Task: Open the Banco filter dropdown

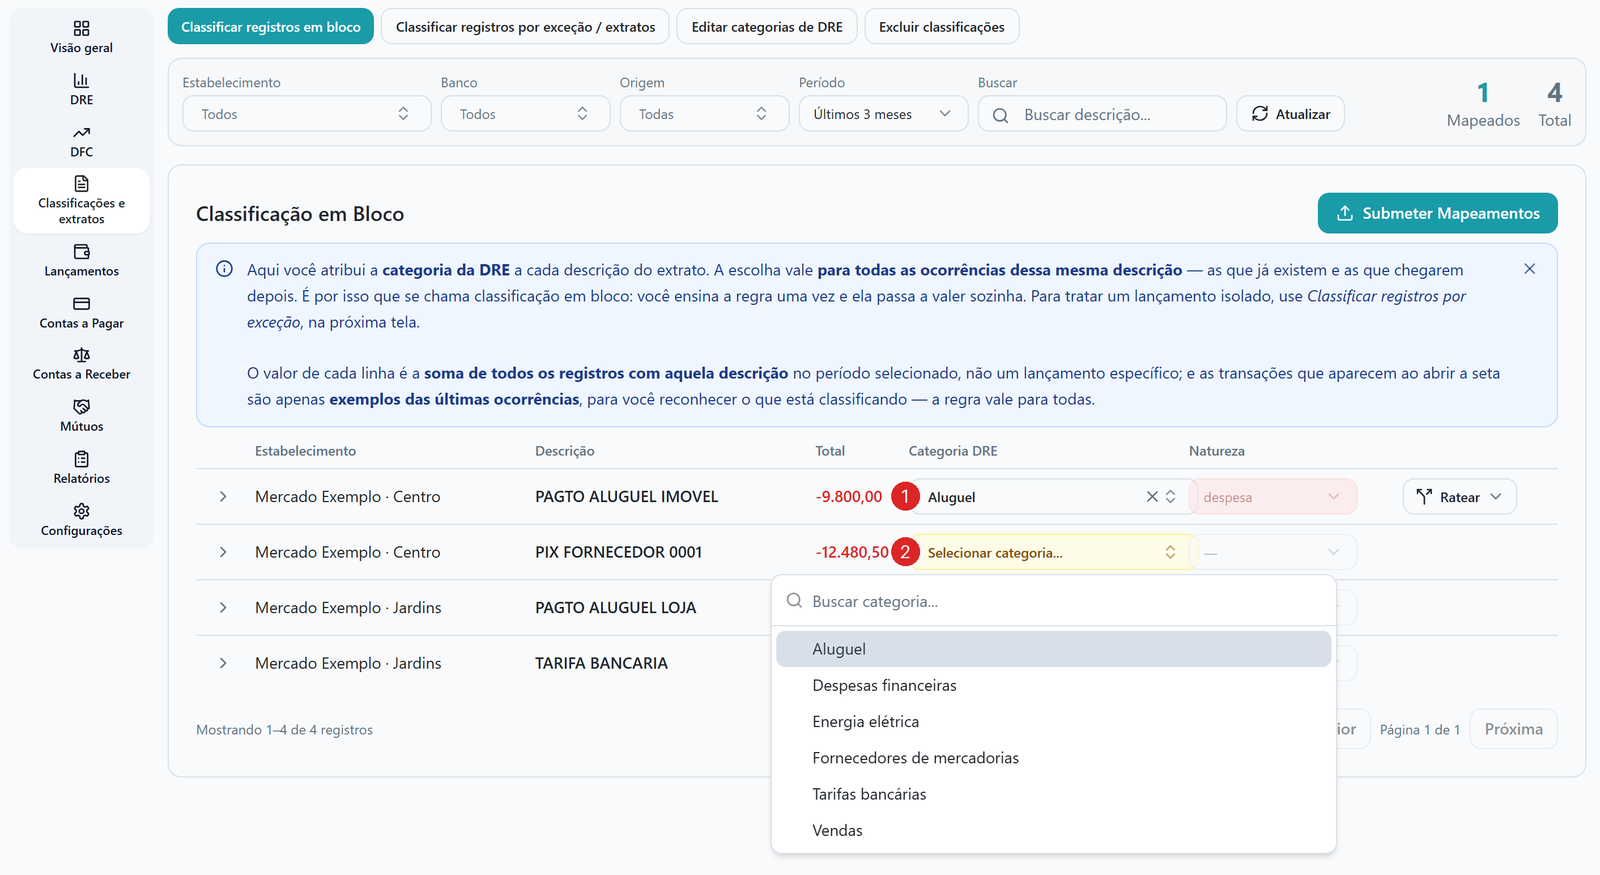Action: point(525,114)
